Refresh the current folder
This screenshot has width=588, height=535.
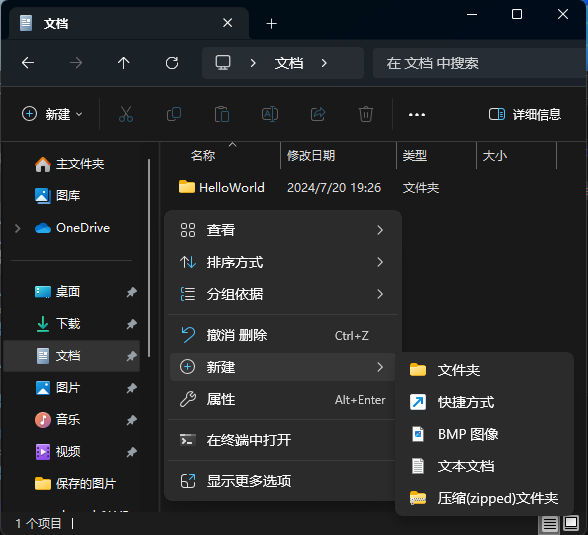click(172, 63)
